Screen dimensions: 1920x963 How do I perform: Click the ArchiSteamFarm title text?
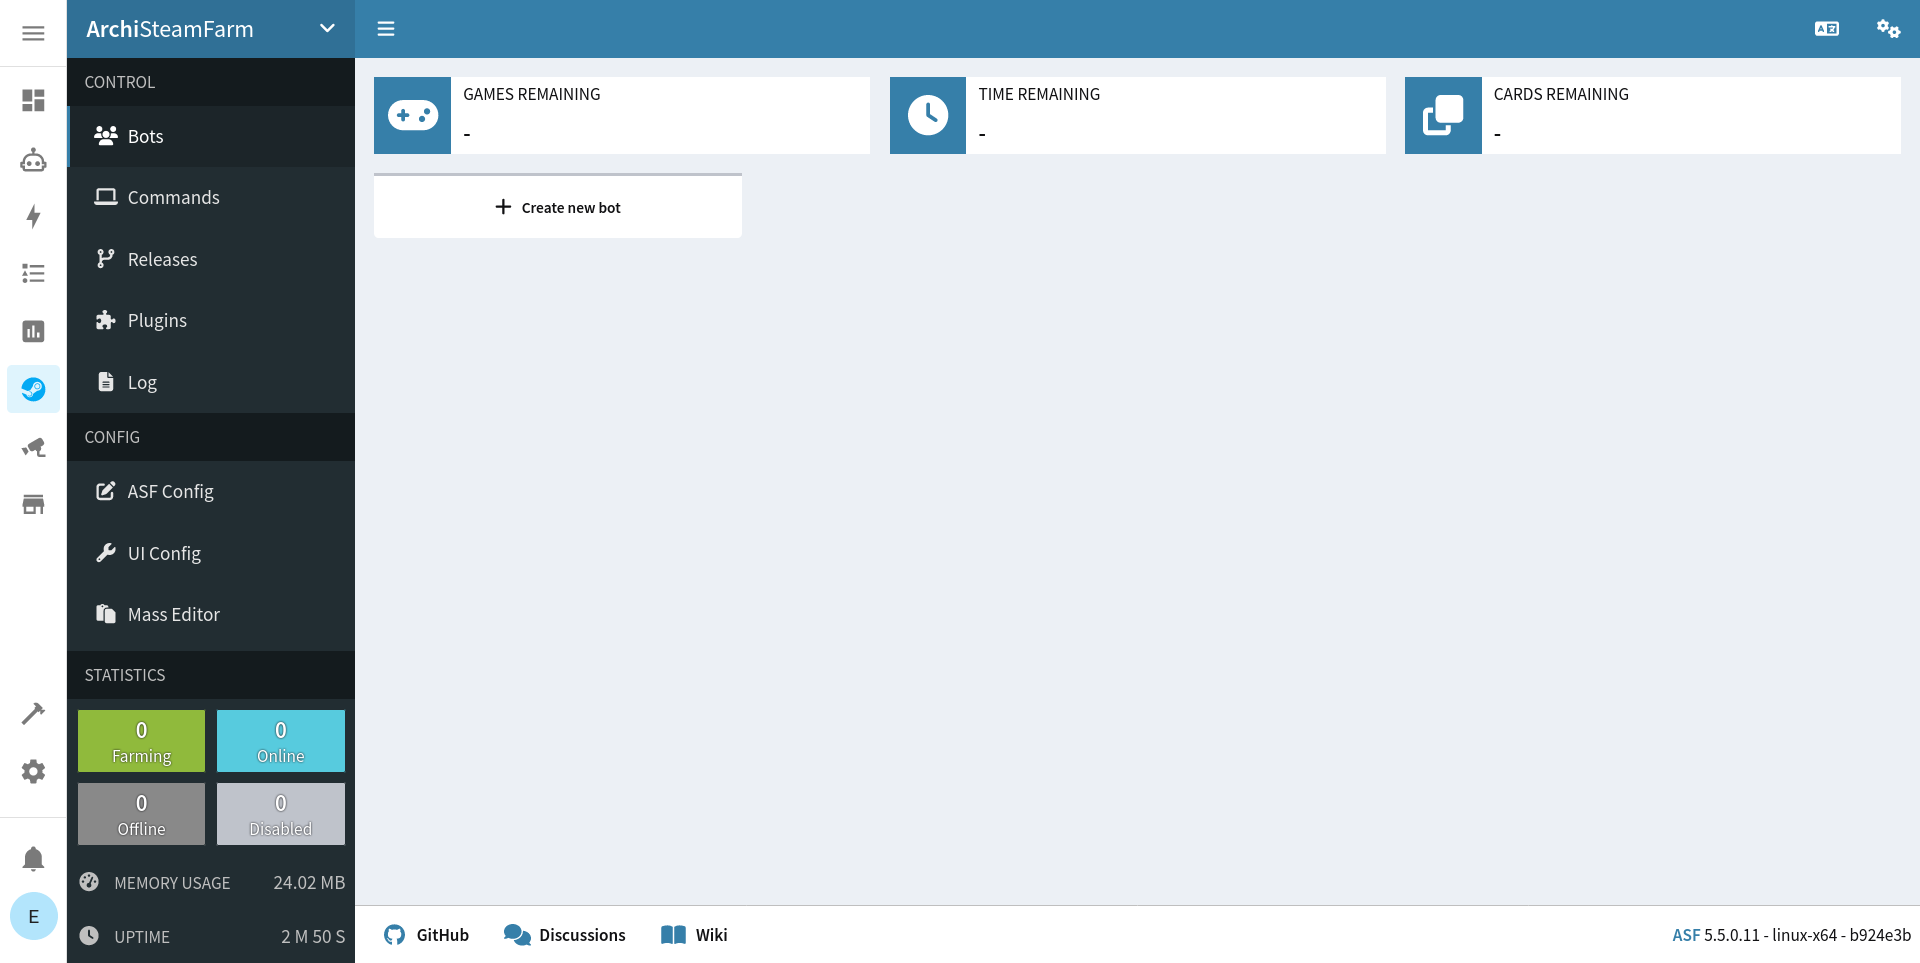(170, 29)
